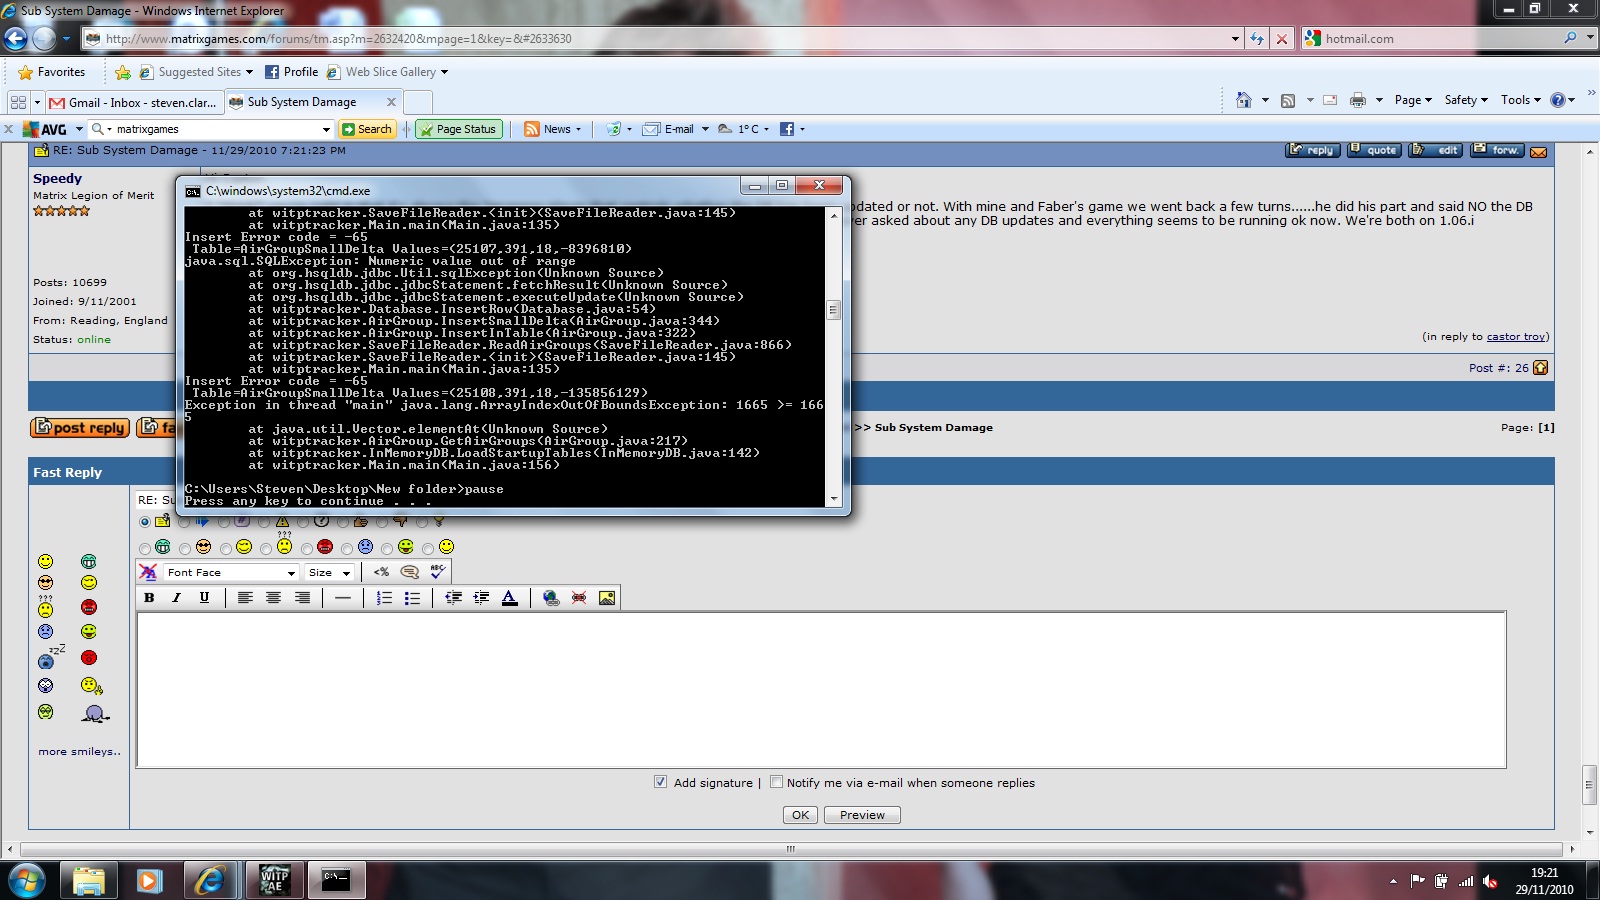Screen dimensions: 1600x900
Task: Select the confused ??? smiley radio button
Action: [266, 548]
